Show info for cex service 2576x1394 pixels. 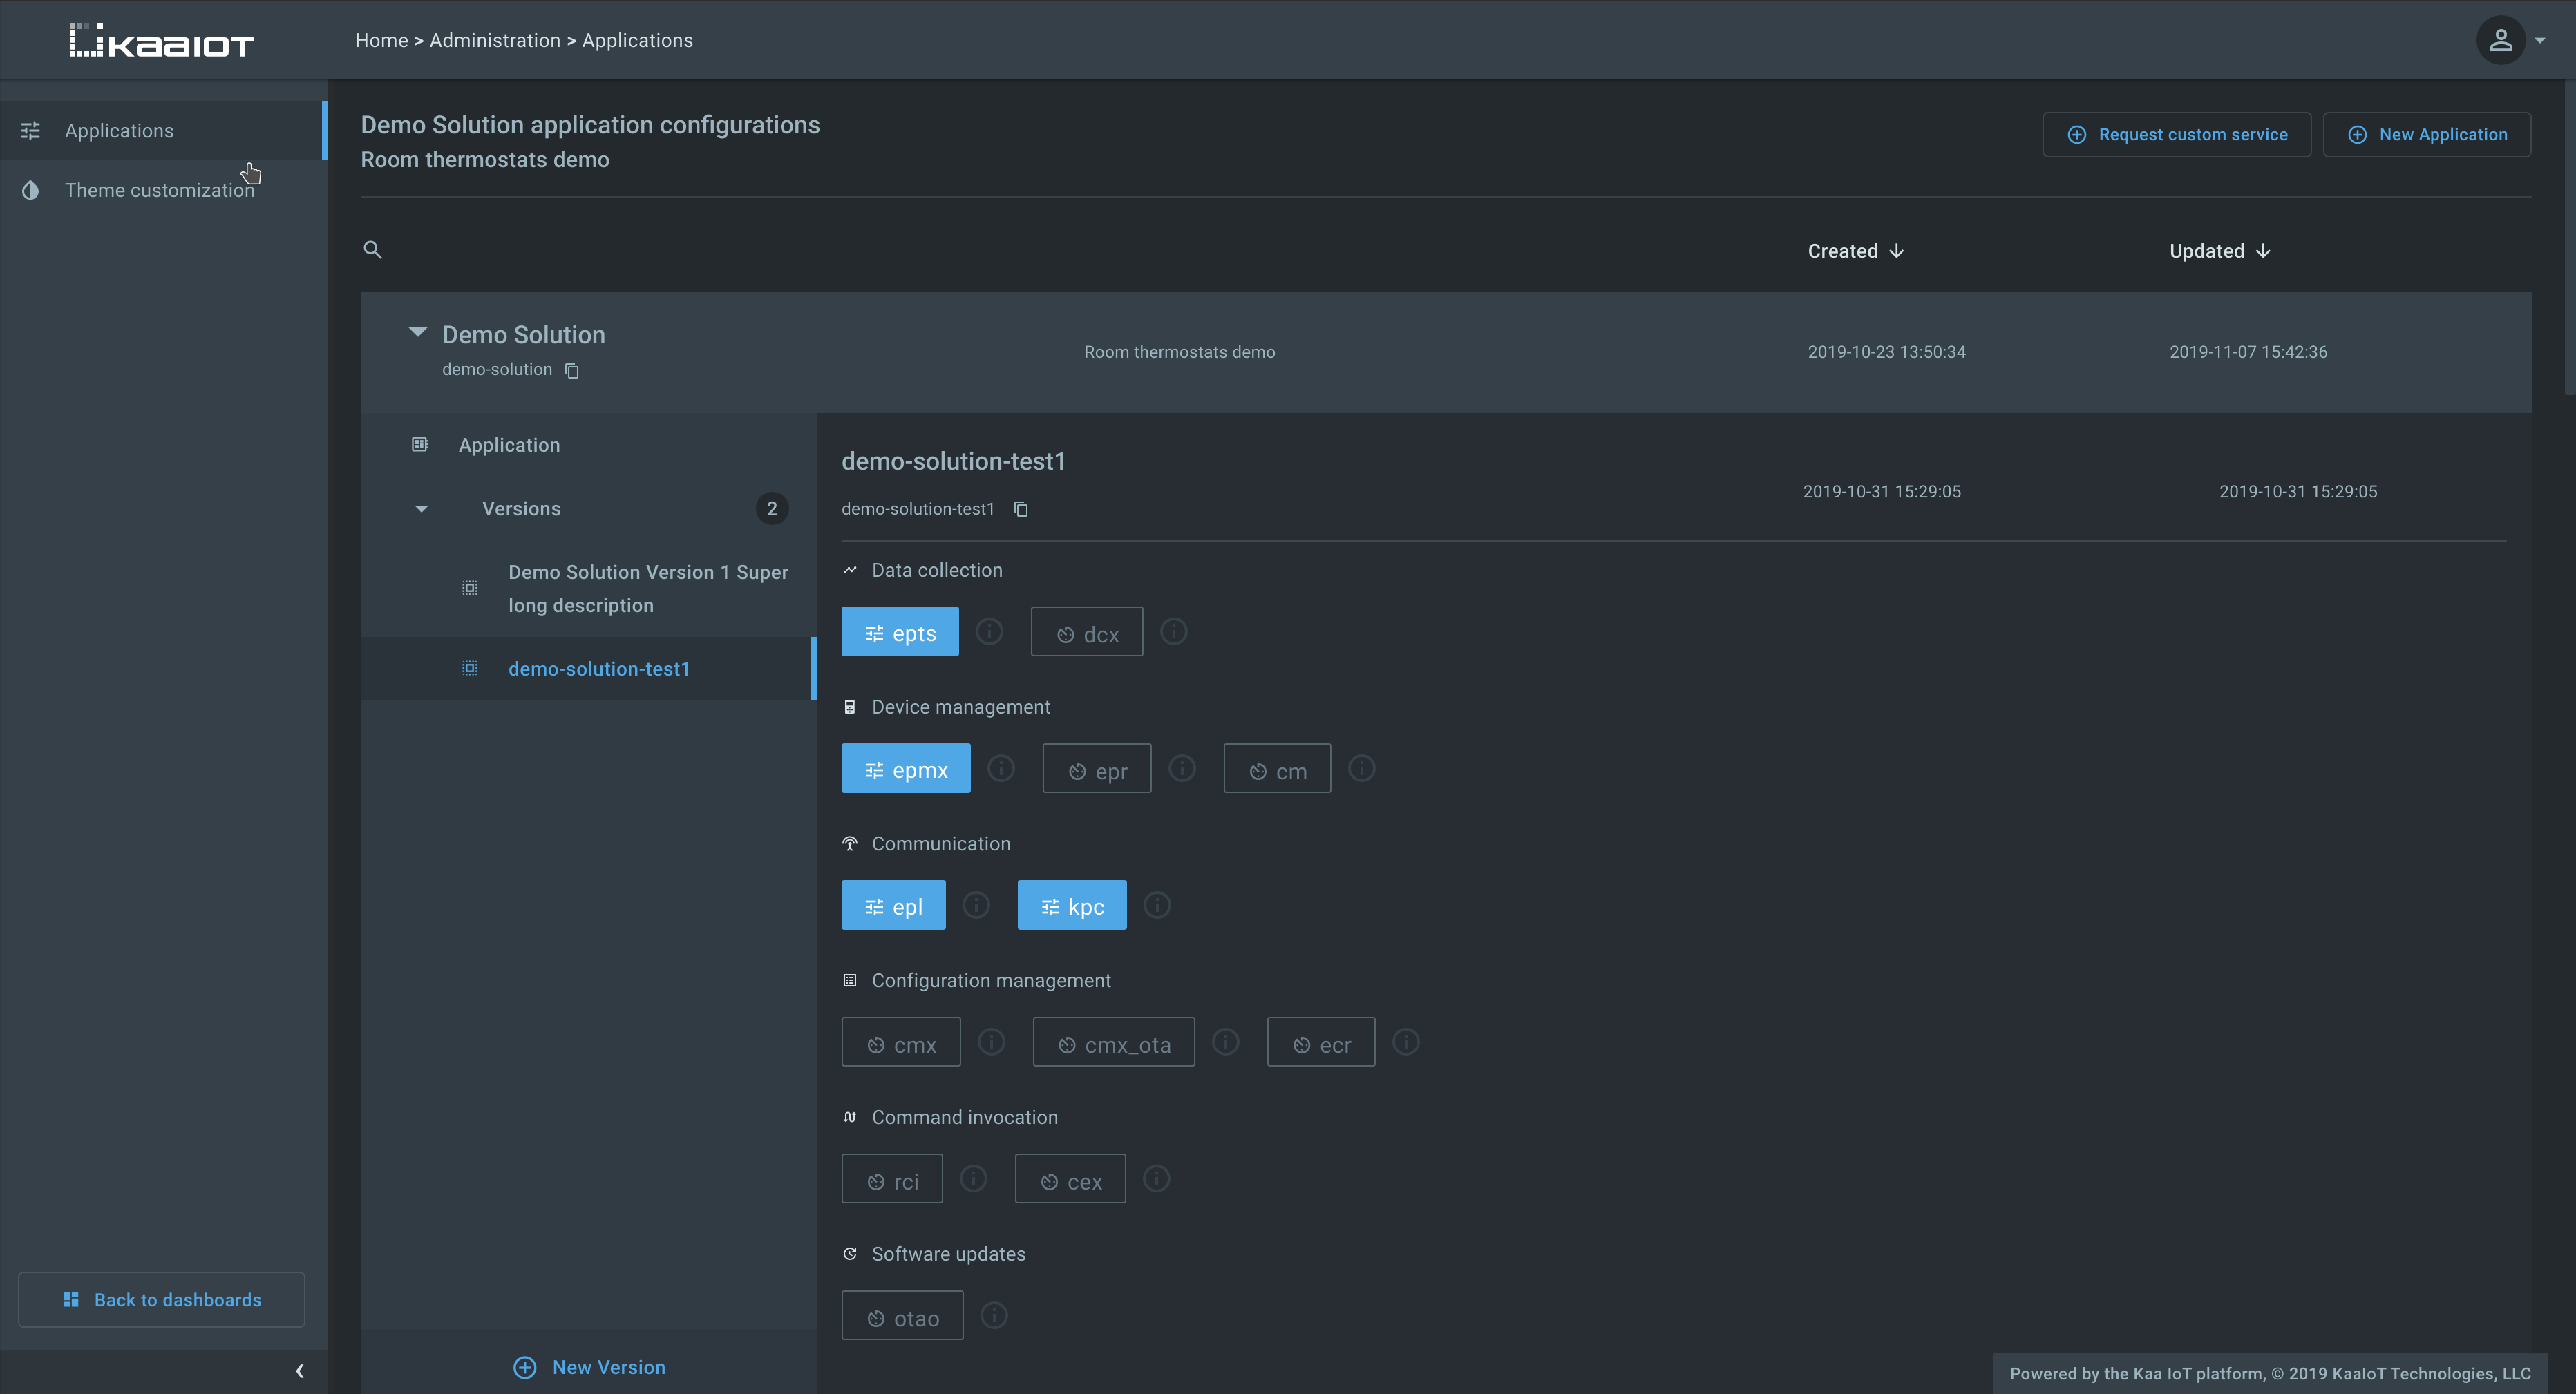[1156, 1178]
